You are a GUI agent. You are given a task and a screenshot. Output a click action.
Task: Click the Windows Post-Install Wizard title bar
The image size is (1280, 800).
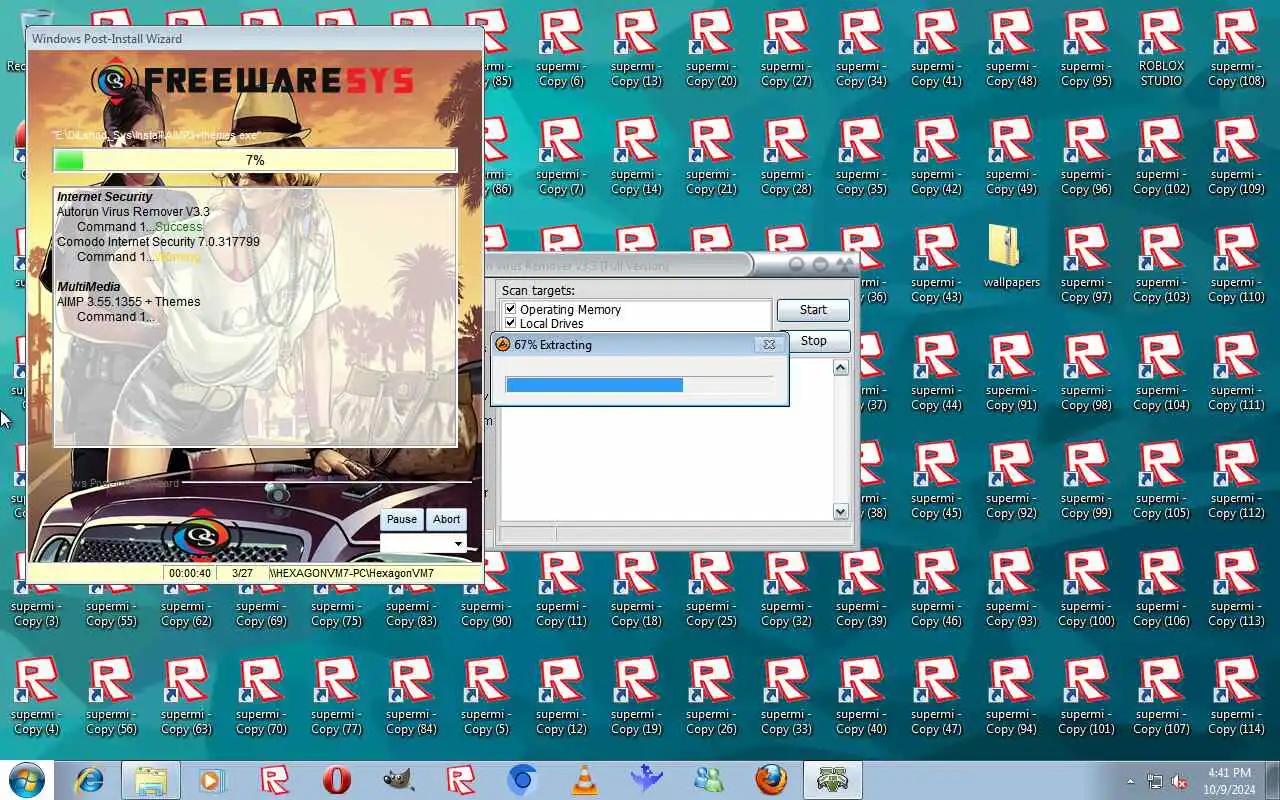point(255,38)
